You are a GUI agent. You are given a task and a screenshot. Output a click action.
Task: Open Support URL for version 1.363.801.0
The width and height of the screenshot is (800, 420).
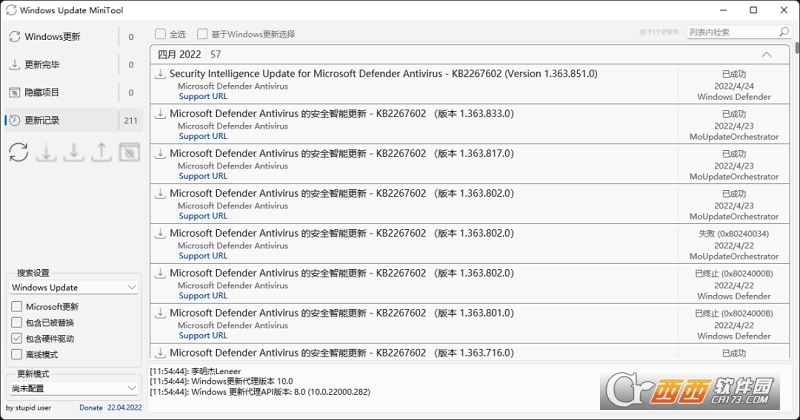pyautogui.click(x=203, y=335)
